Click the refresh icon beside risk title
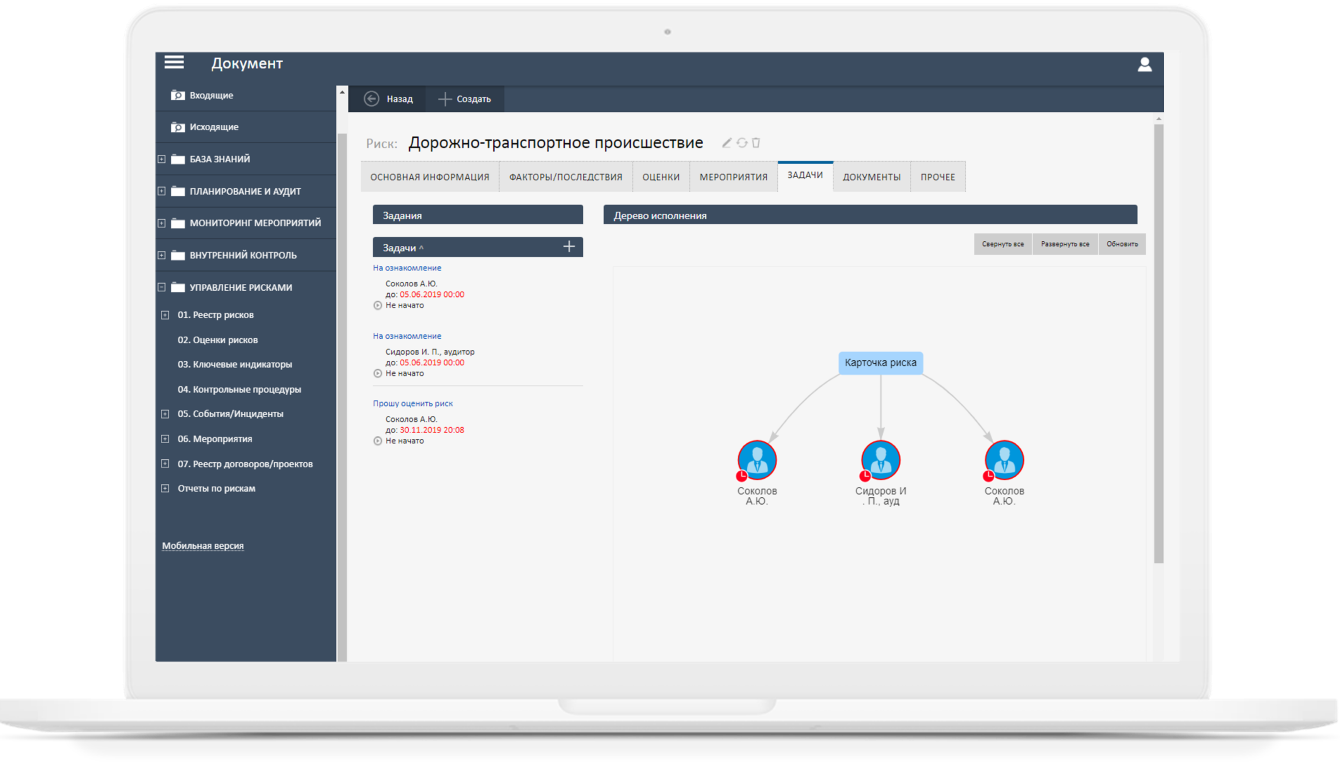Image resolution: width=1340 pixels, height=777 pixels. (742, 143)
